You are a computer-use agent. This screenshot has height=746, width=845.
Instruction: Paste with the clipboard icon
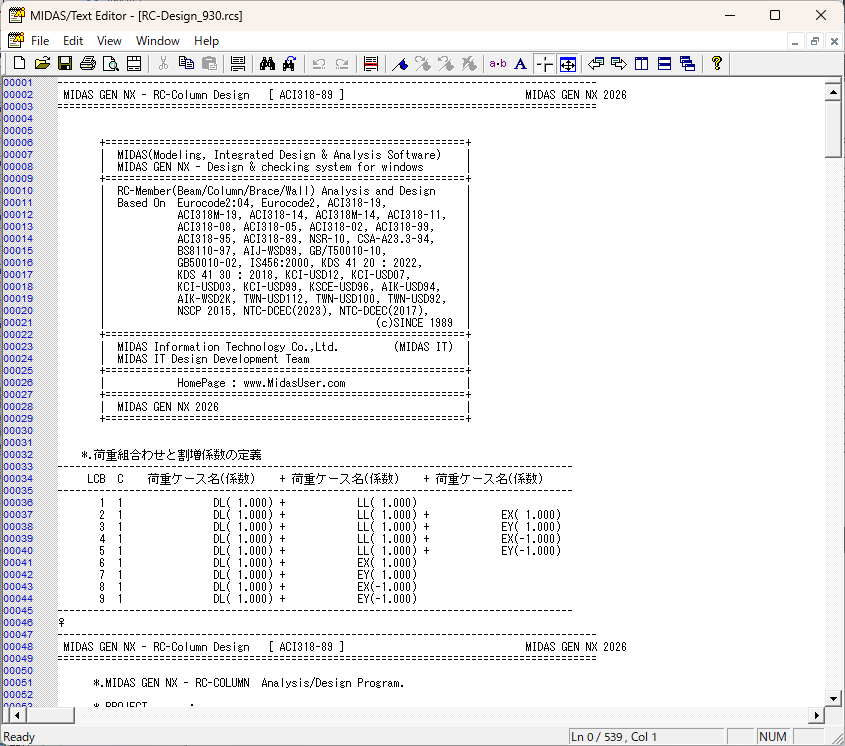209,64
